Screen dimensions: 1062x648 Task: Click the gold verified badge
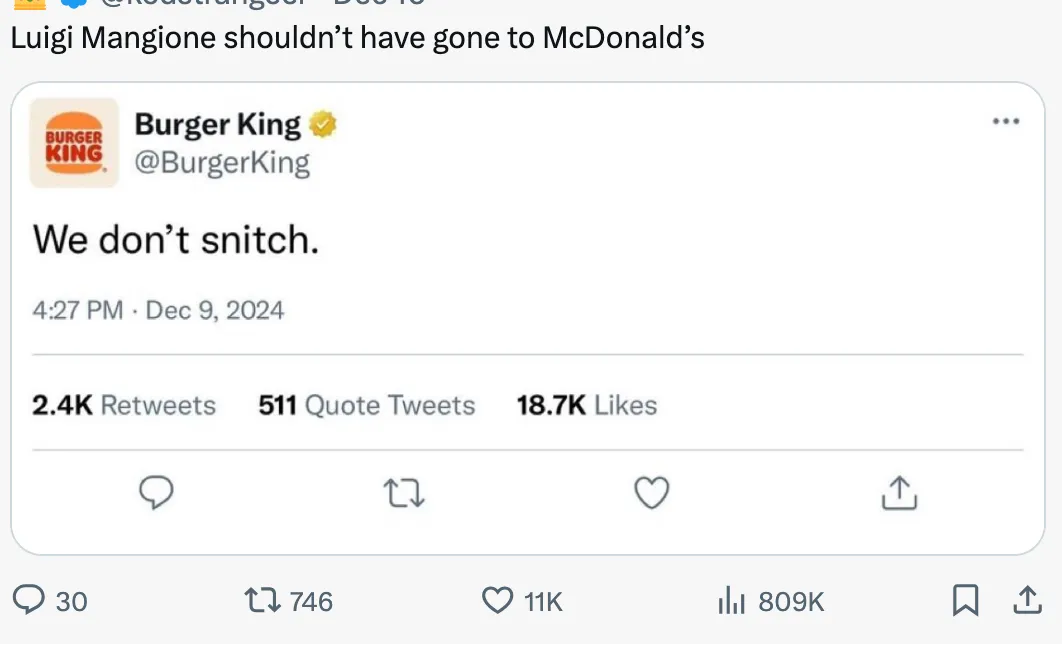click(322, 125)
